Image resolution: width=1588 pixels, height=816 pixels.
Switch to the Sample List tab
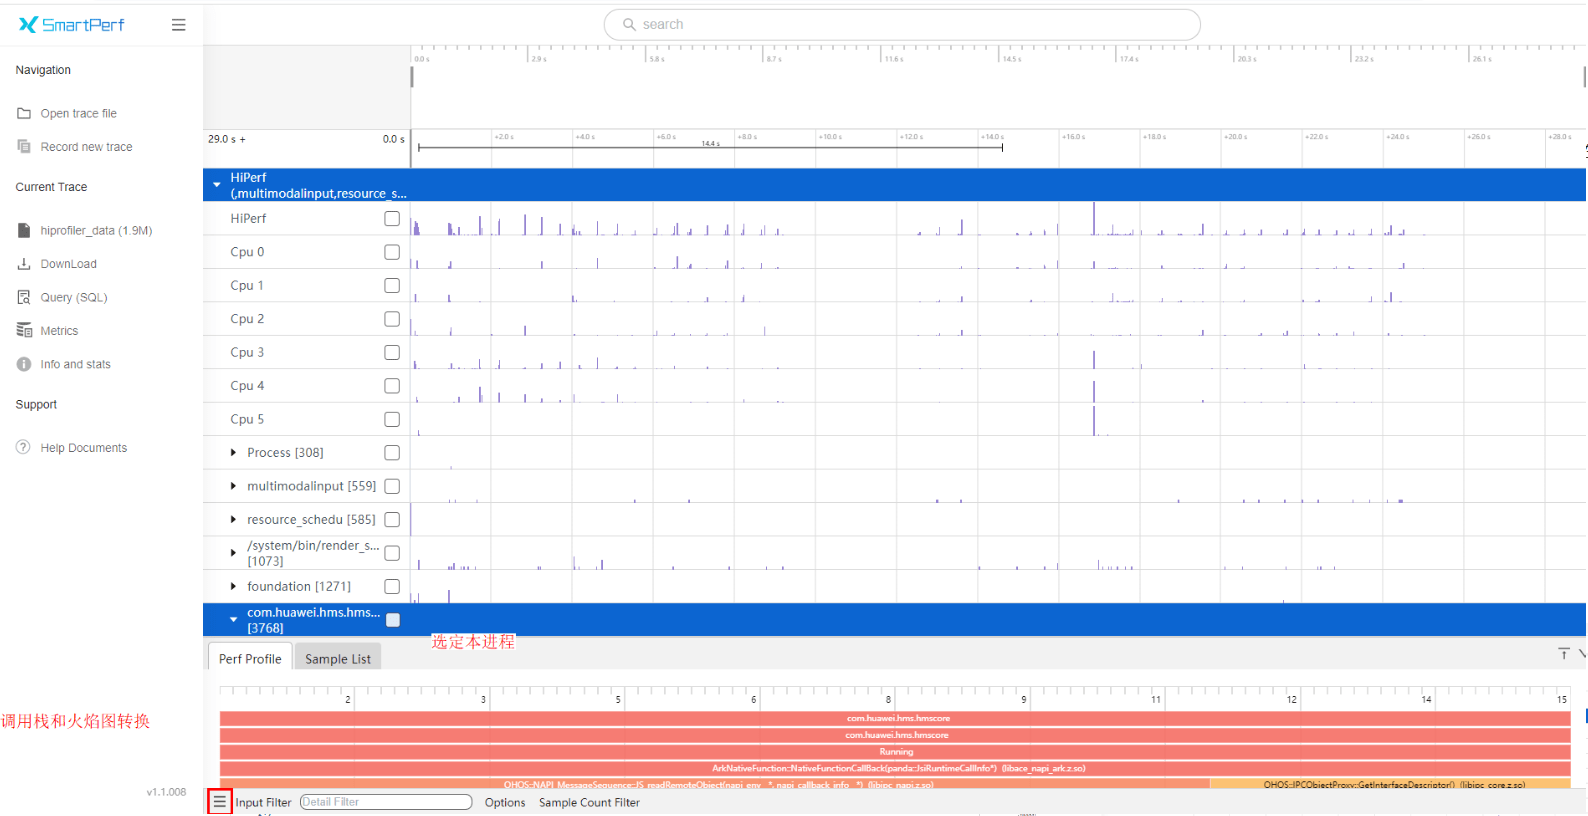click(x=338, y=658)
